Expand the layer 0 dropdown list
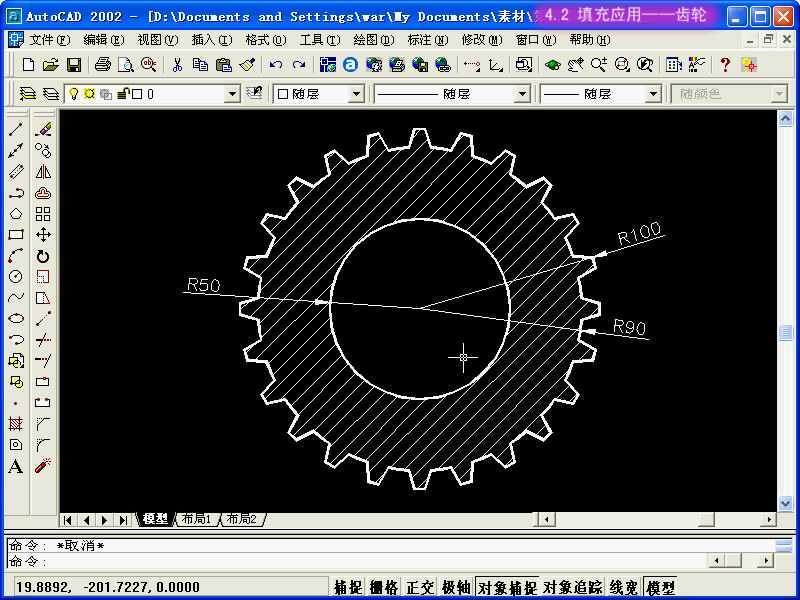The image size is (800, 600). tap(232, 94)
